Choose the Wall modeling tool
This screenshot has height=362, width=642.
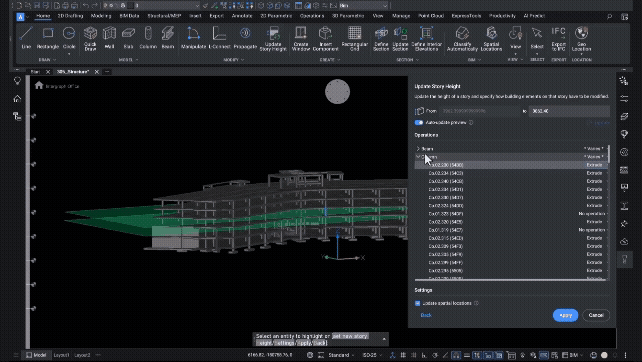click(109, 38)
